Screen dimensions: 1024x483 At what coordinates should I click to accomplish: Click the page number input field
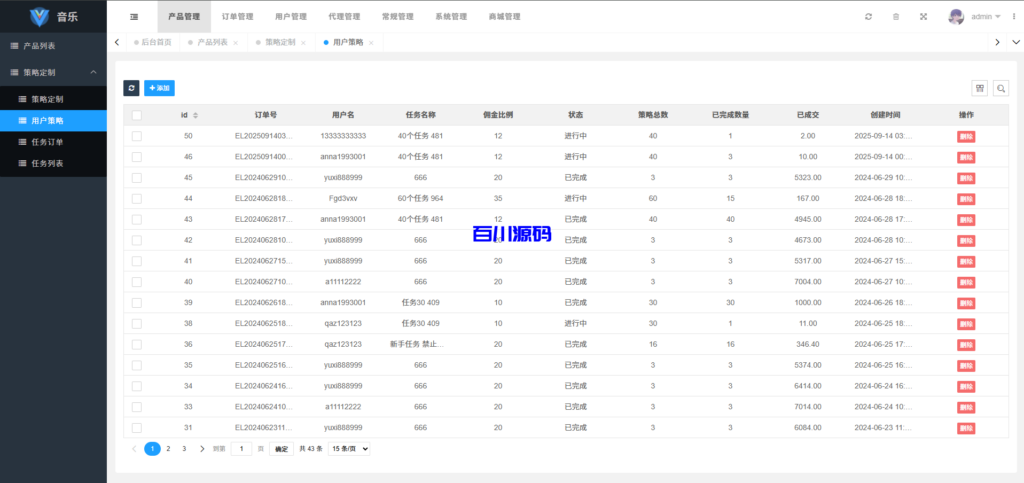pyautogui.click(x=242, y=449)
